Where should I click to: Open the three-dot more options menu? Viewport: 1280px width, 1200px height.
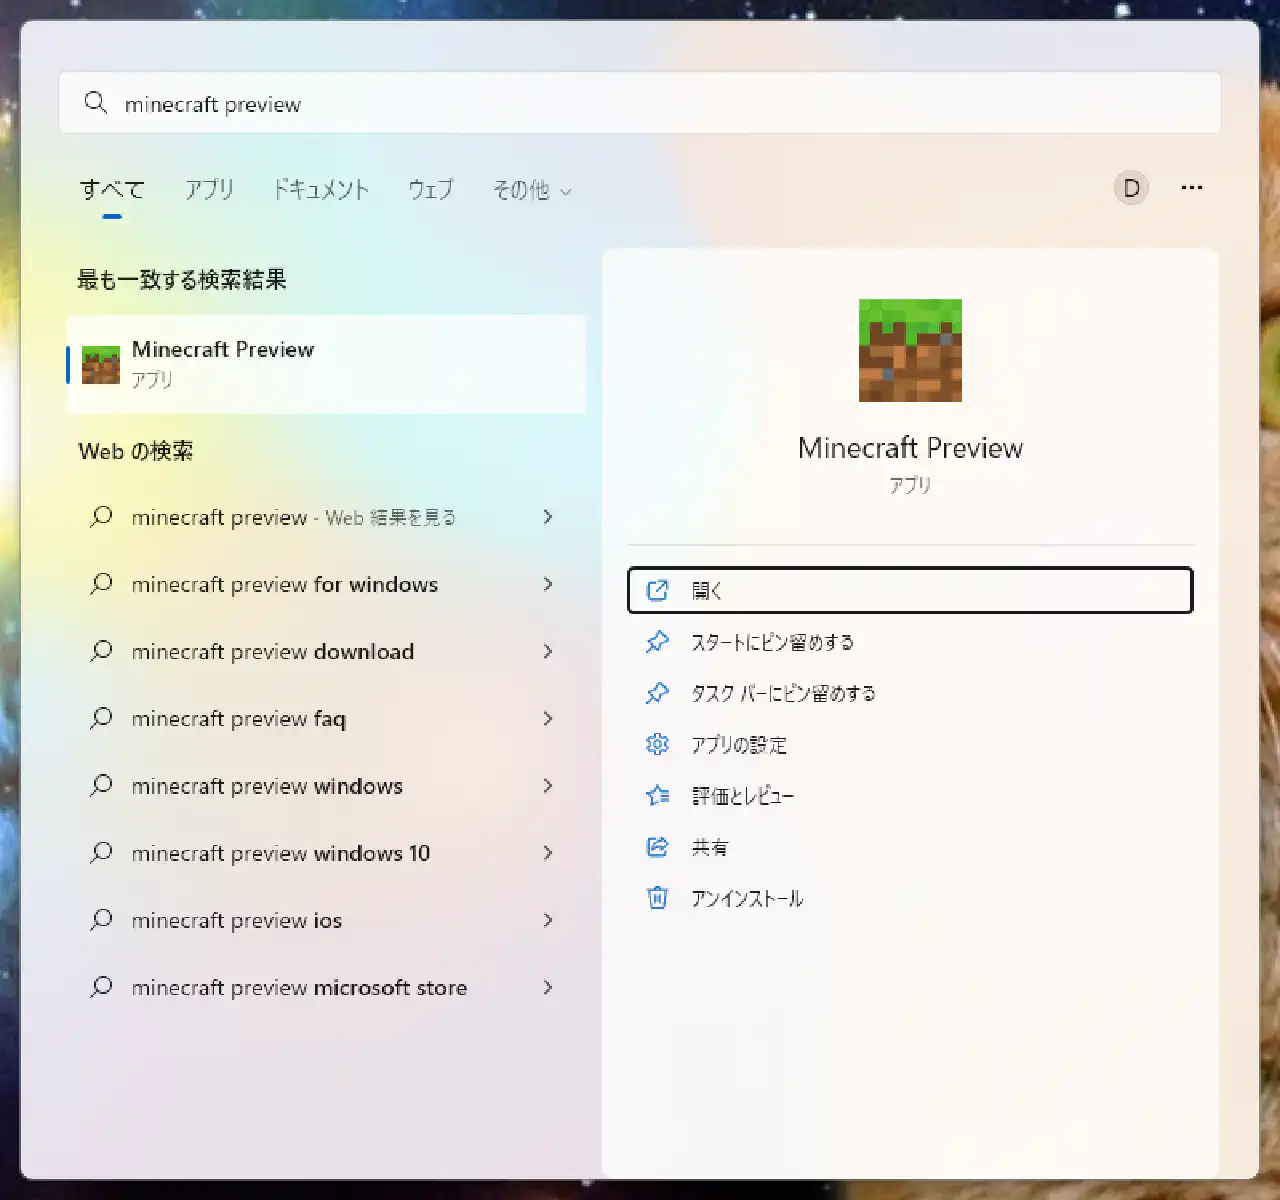click(1191, 188)
